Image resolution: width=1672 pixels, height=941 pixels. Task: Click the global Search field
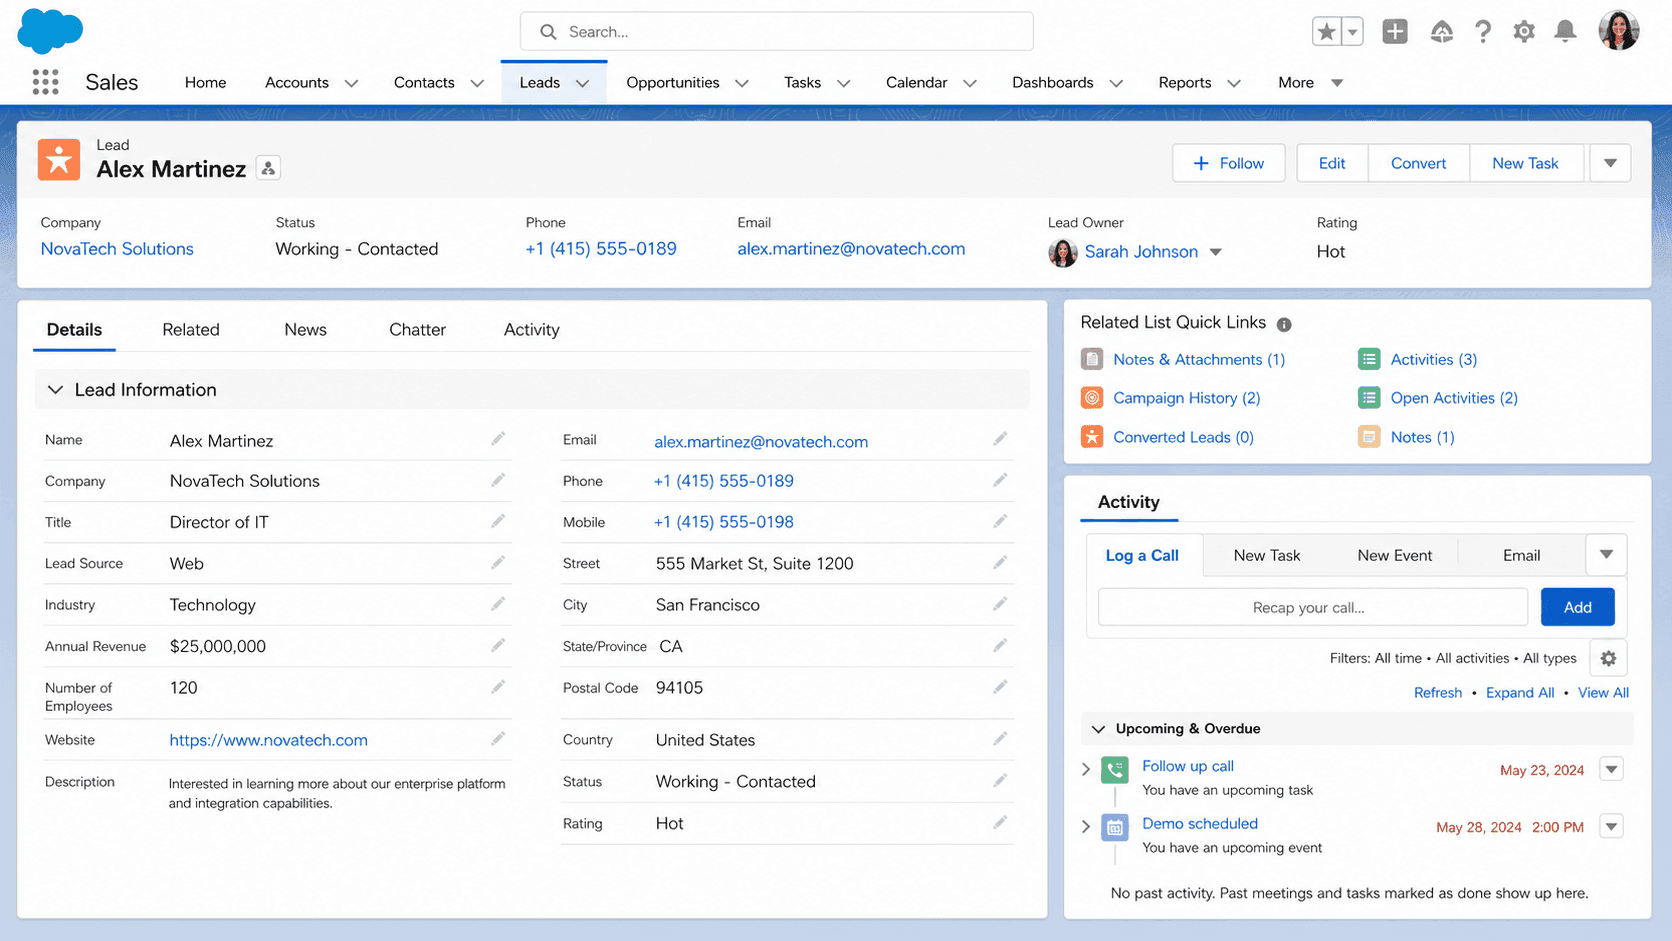tap(776, 32)
